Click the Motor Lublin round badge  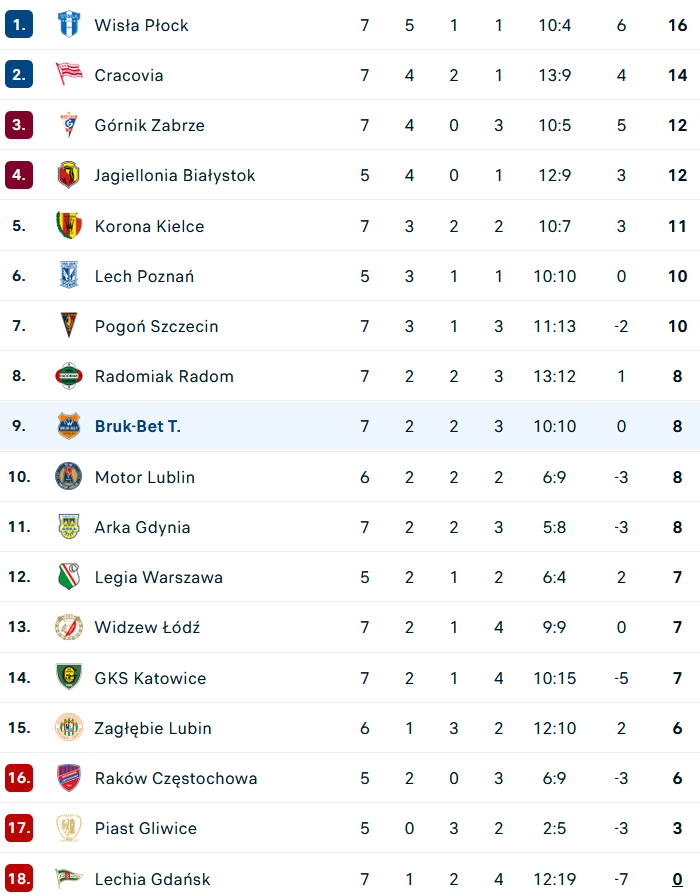click(69, 476)
